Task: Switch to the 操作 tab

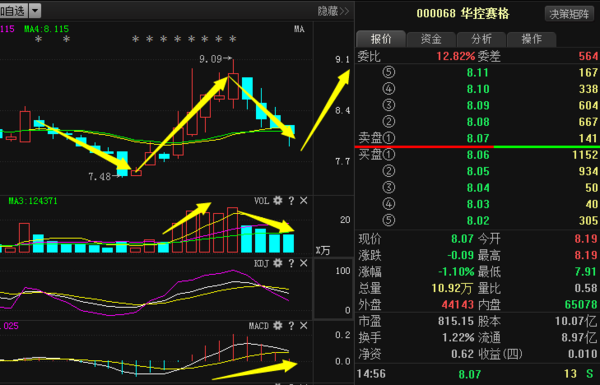Action: pyautogui.click(x=532, y=39)
